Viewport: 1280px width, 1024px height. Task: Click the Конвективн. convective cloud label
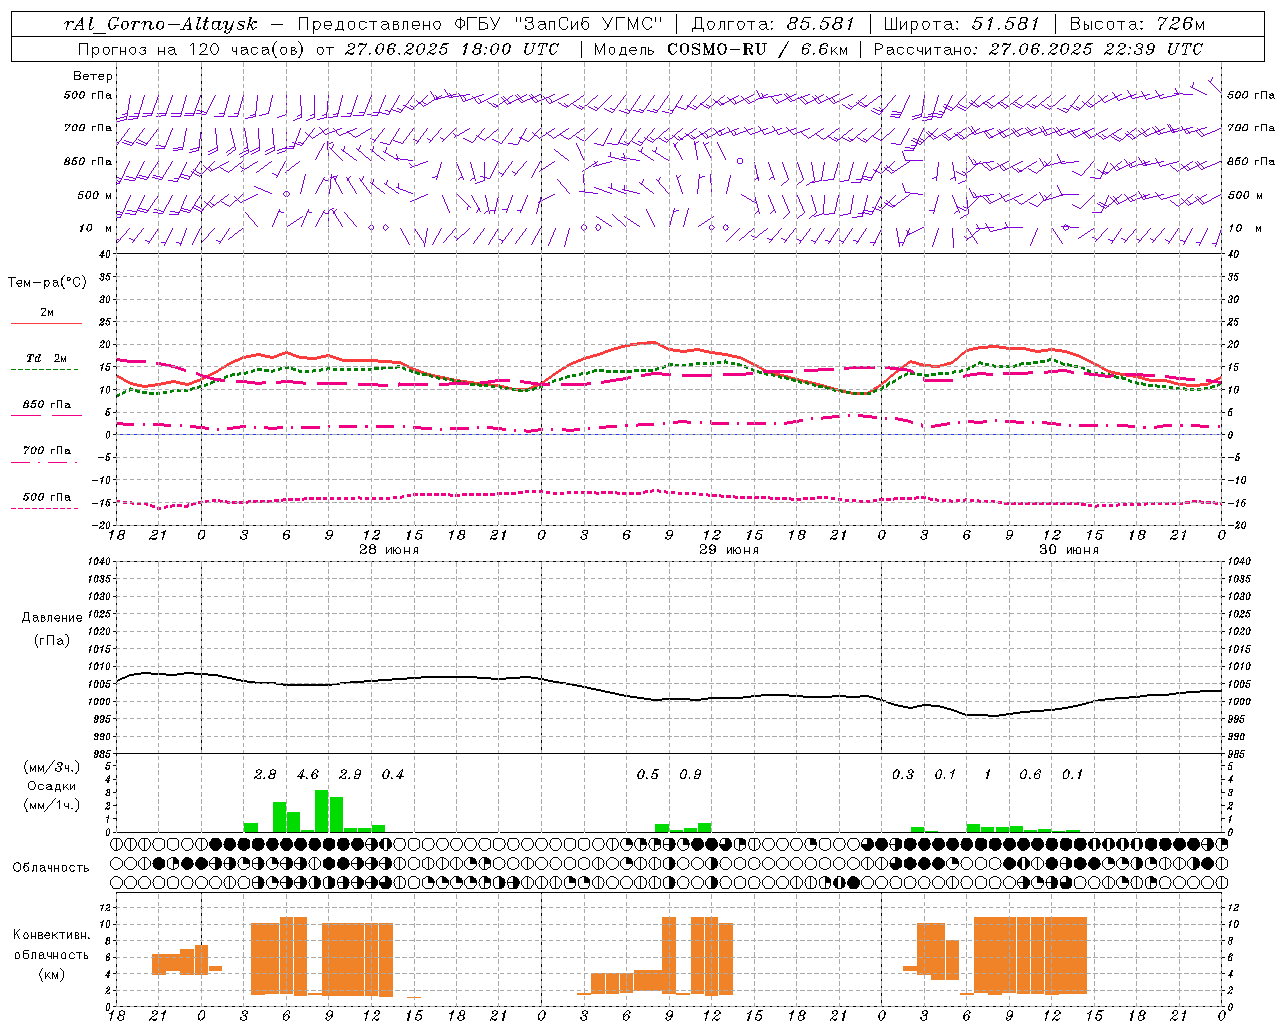pos(51,935)
